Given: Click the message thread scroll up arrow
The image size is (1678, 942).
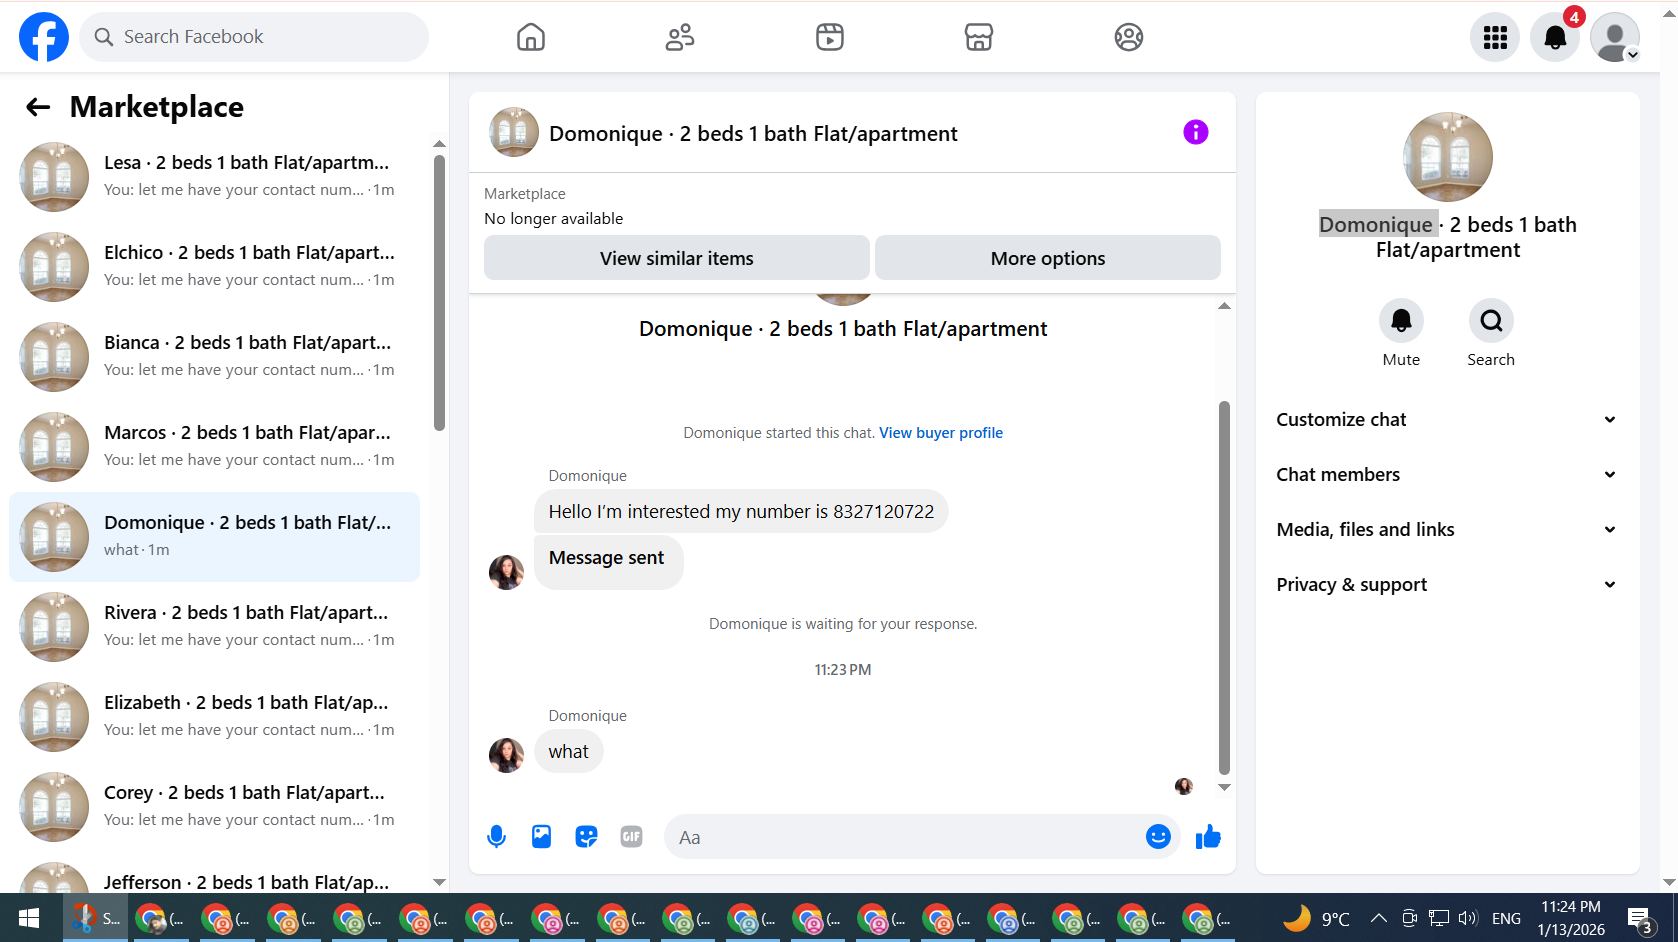Looking at the screenshot, I should coord(1224,306).
